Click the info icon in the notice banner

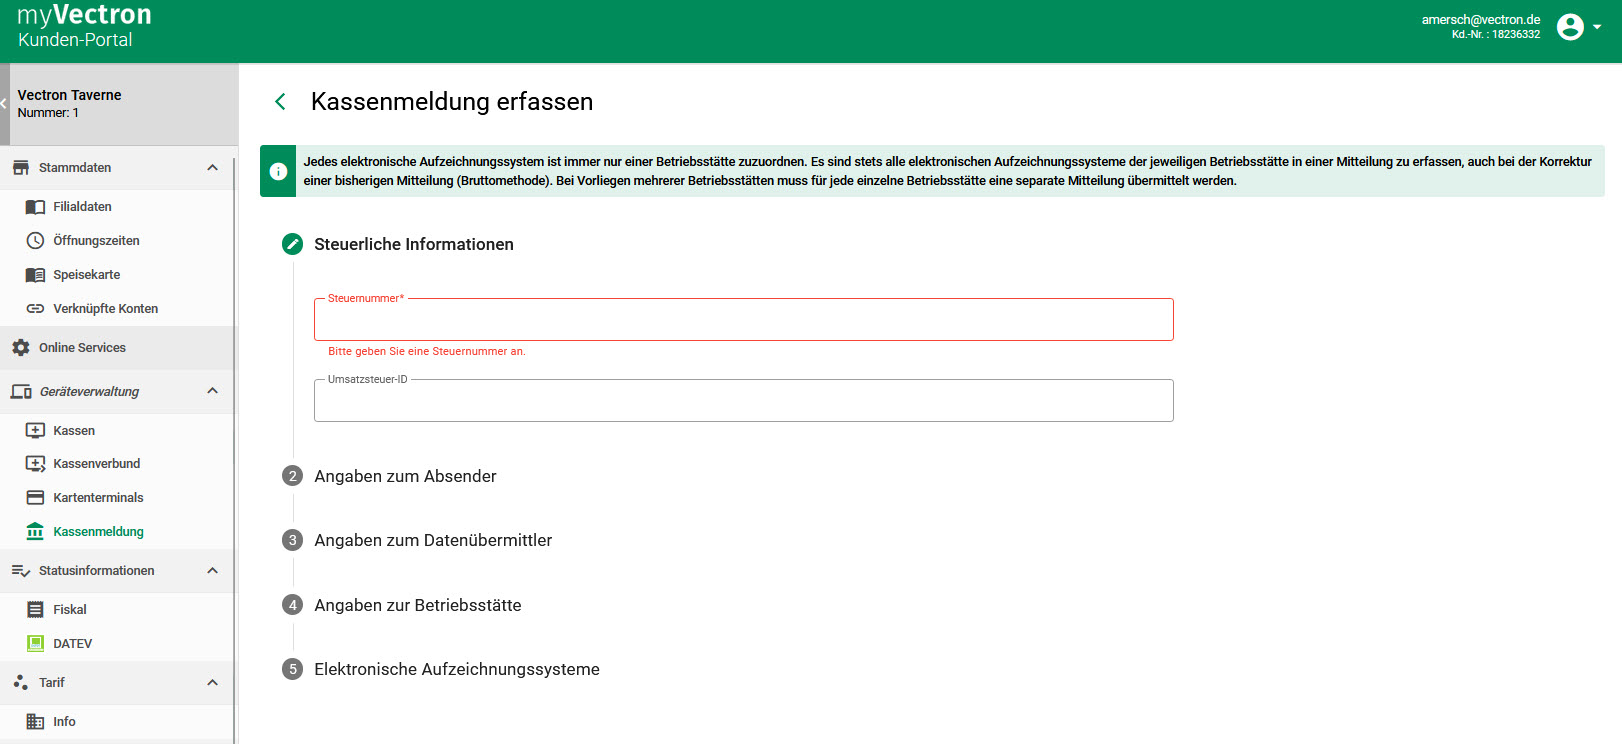click(278, 171)
